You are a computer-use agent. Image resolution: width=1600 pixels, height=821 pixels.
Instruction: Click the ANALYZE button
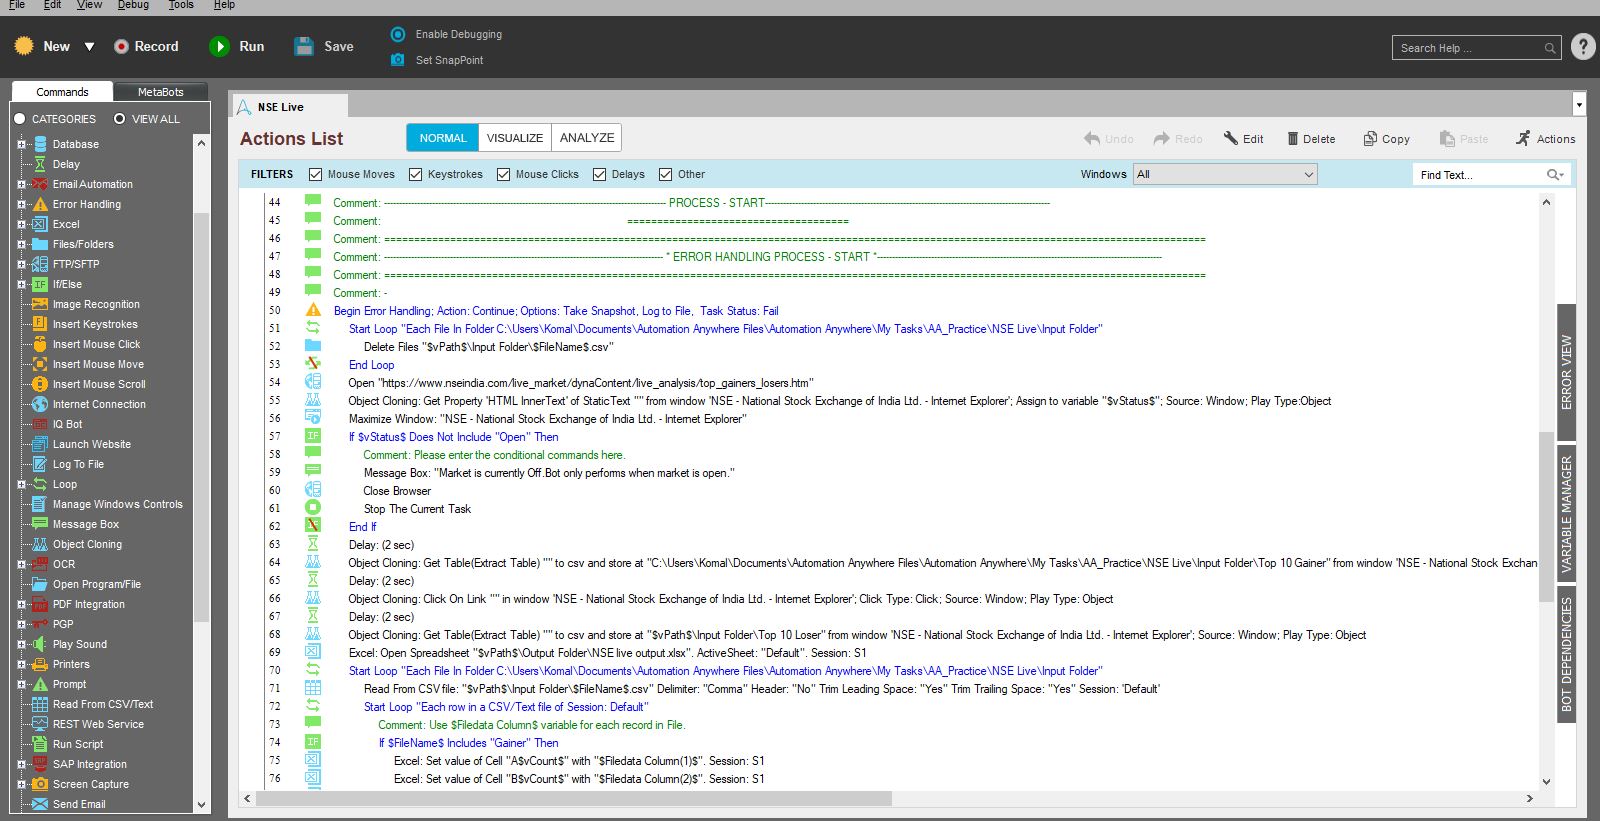(x=587, y=138)
